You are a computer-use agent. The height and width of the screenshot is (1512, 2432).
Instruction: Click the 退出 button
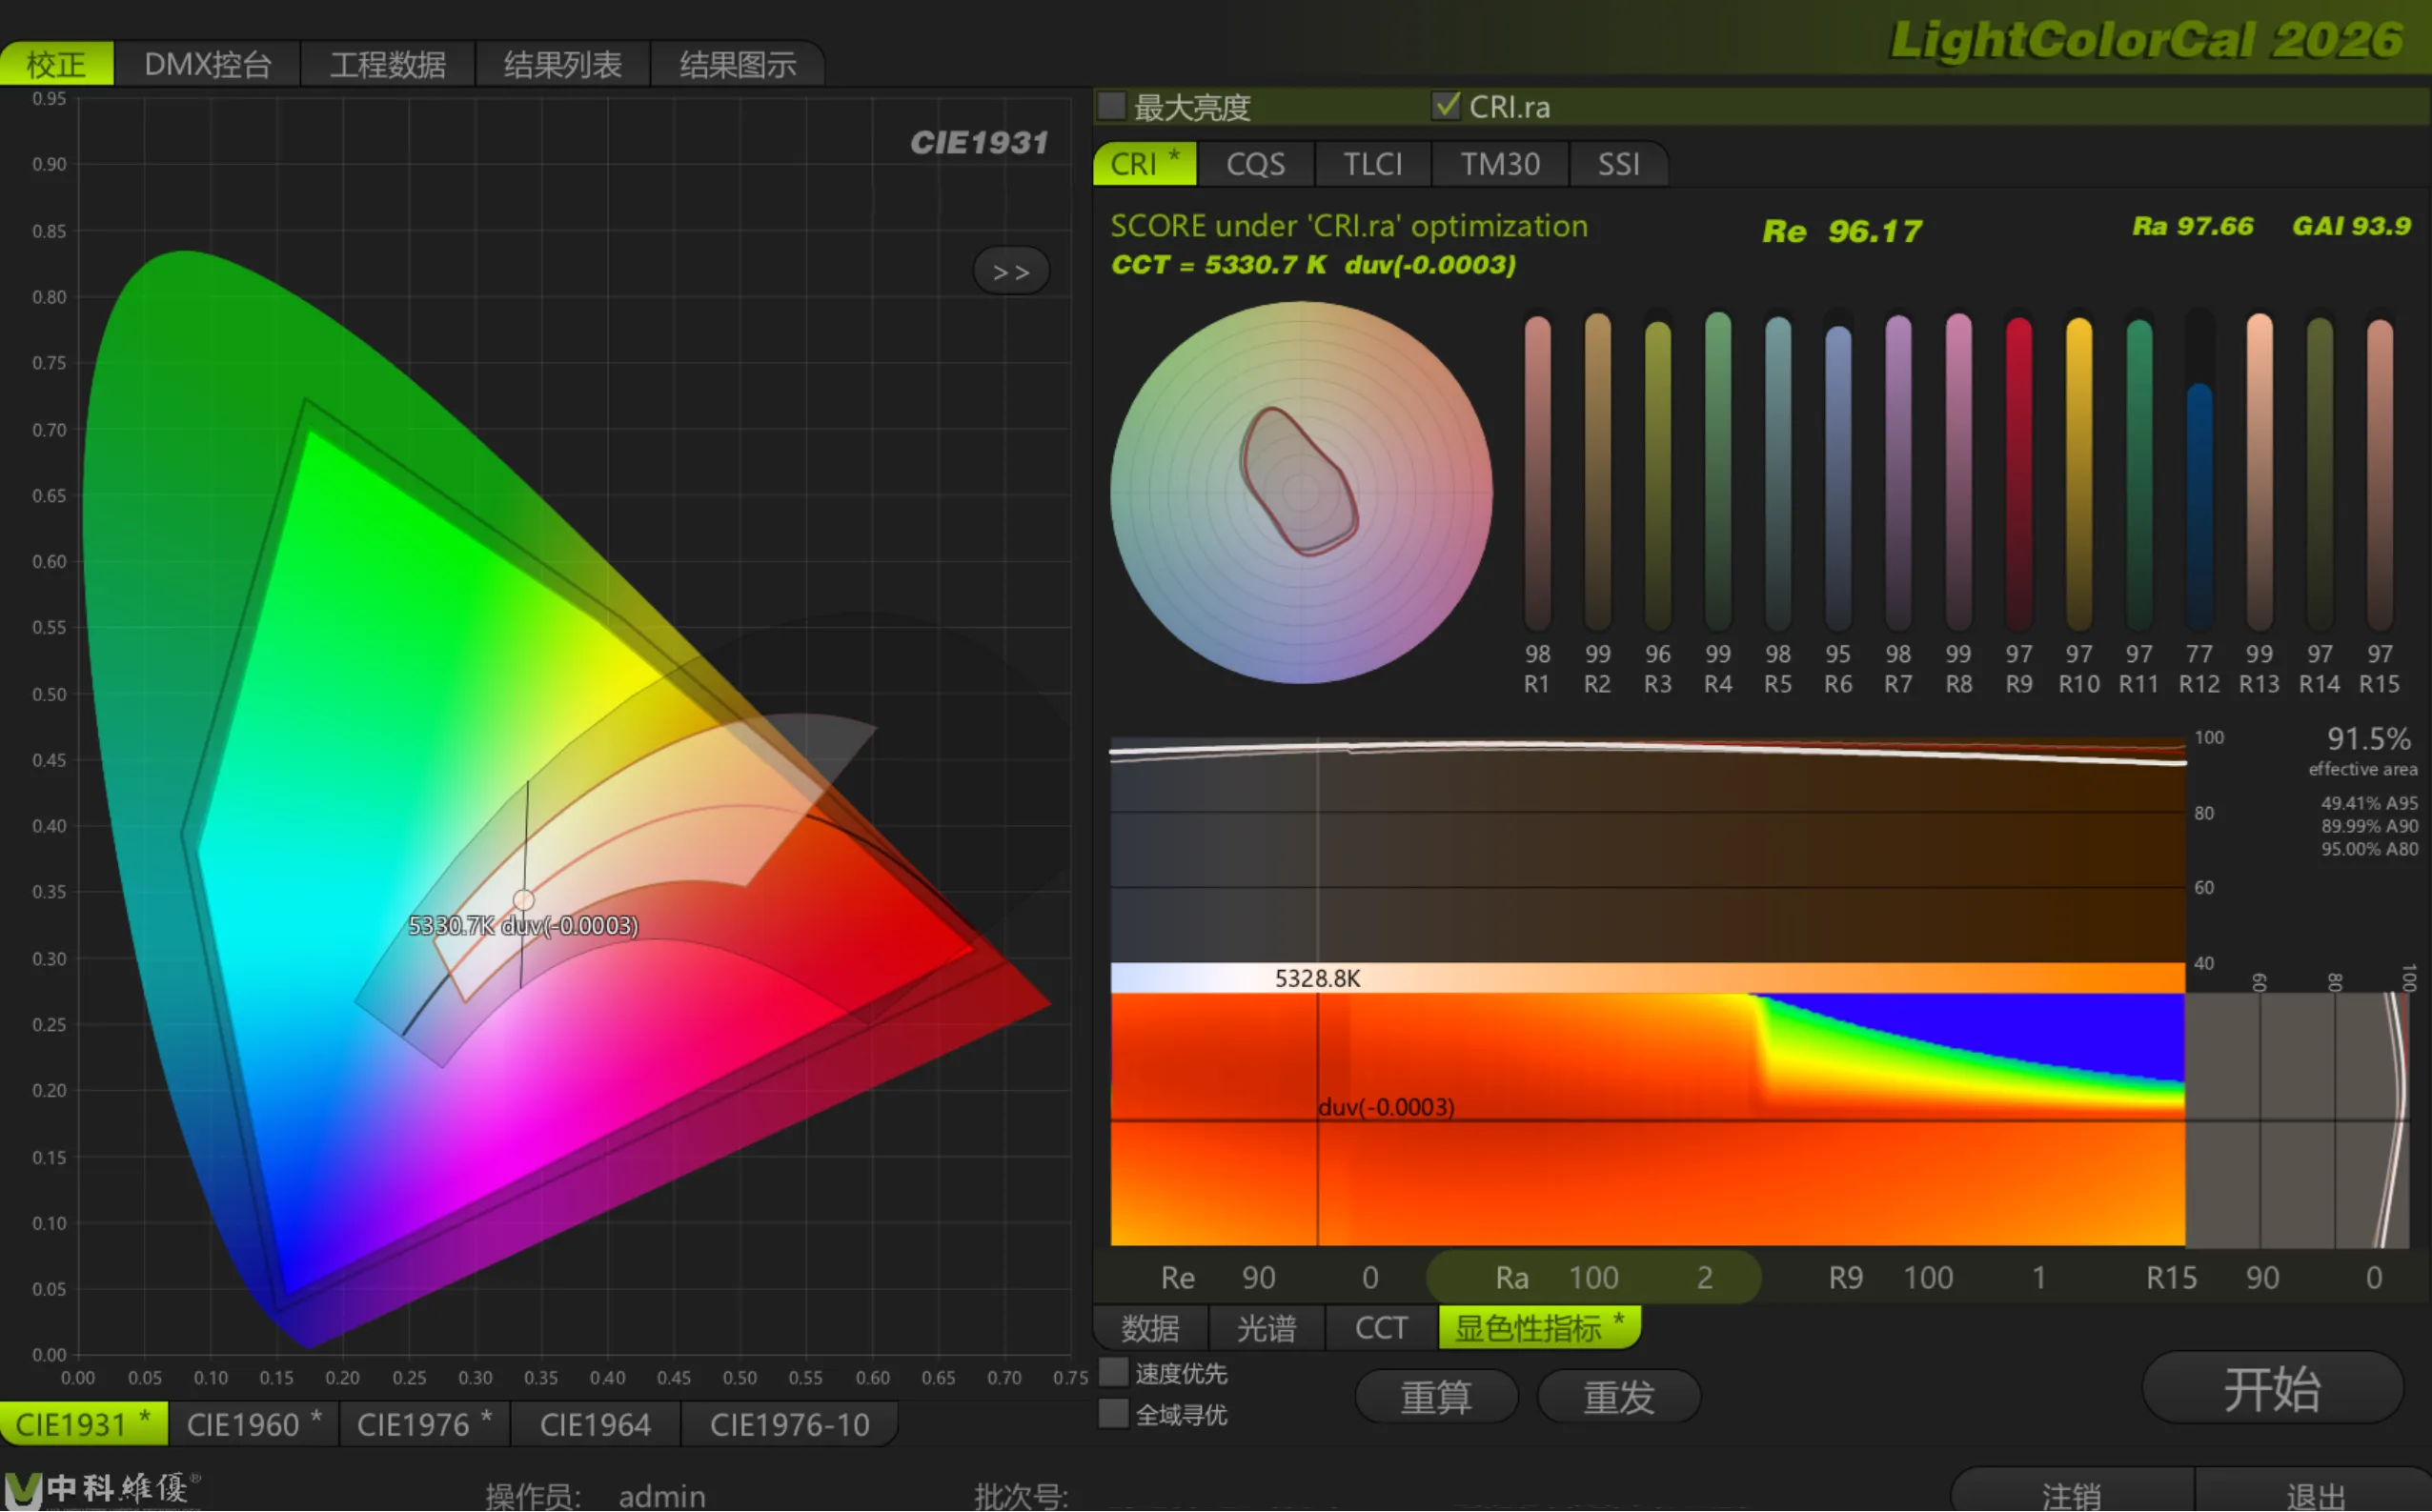coord(2316,1492)
